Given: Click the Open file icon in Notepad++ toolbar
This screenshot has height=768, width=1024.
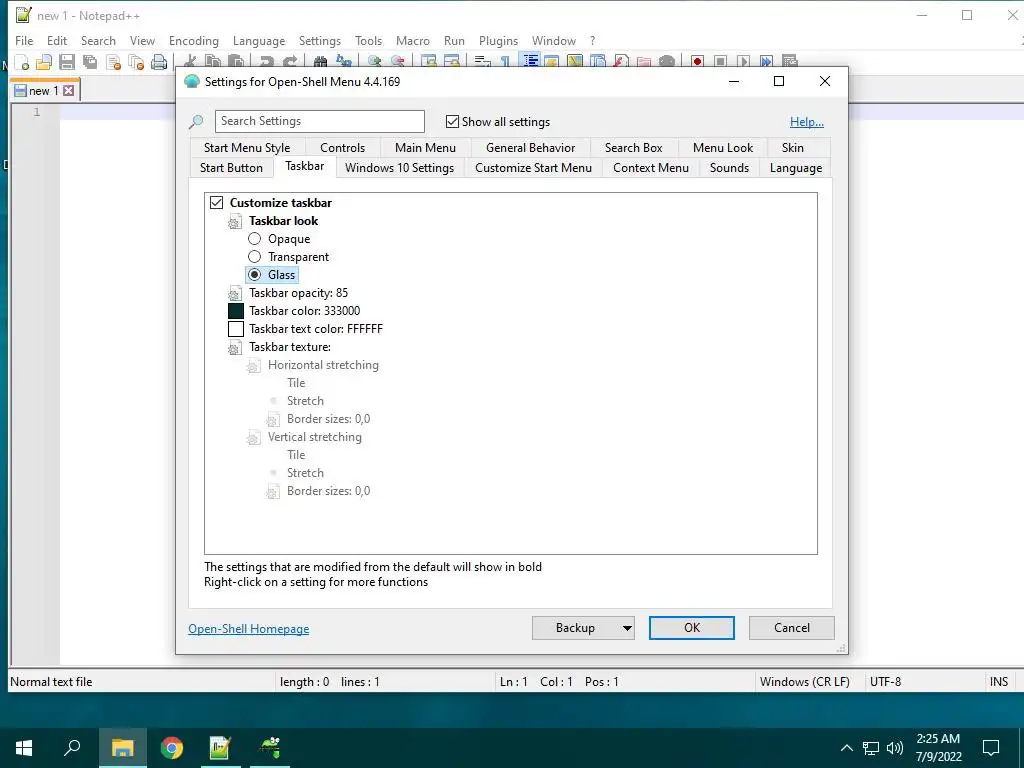Looking at the screenshot, I should [44, 63].
